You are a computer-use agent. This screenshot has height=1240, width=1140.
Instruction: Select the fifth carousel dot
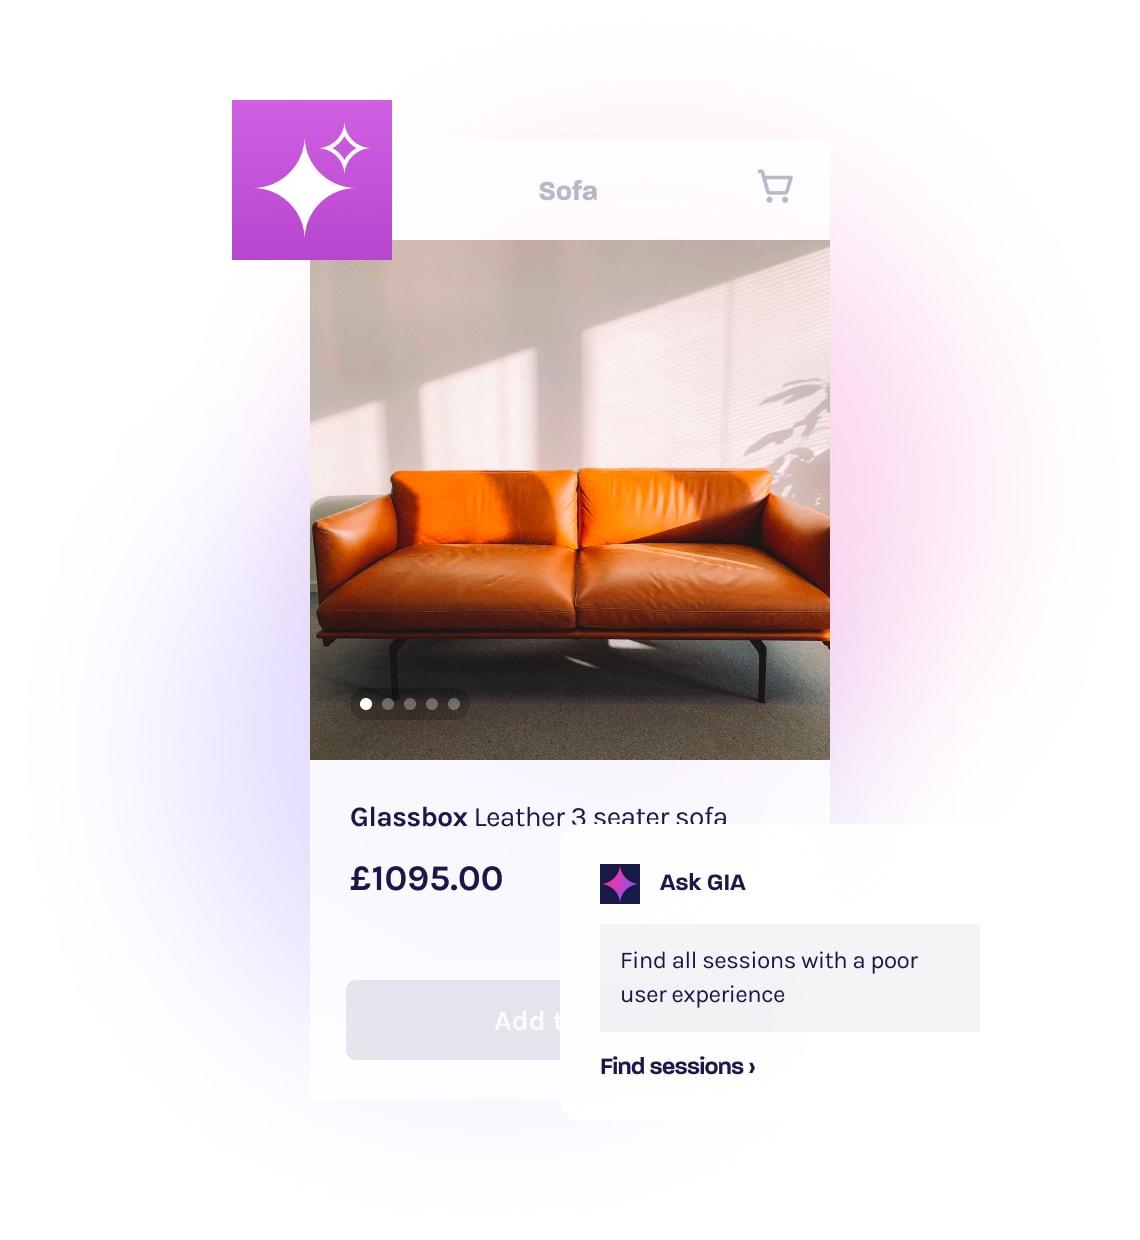coord(454,704)
